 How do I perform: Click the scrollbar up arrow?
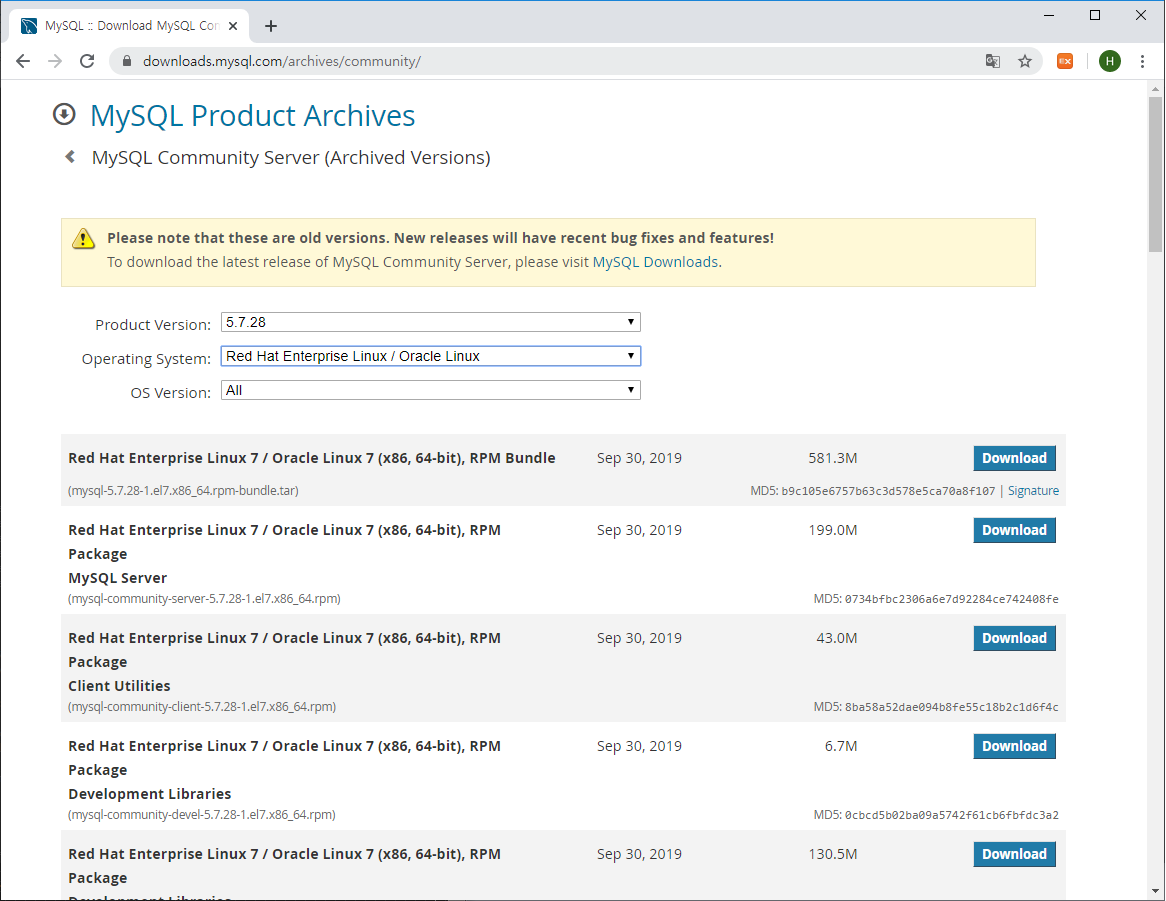[x=1155, y=88]
